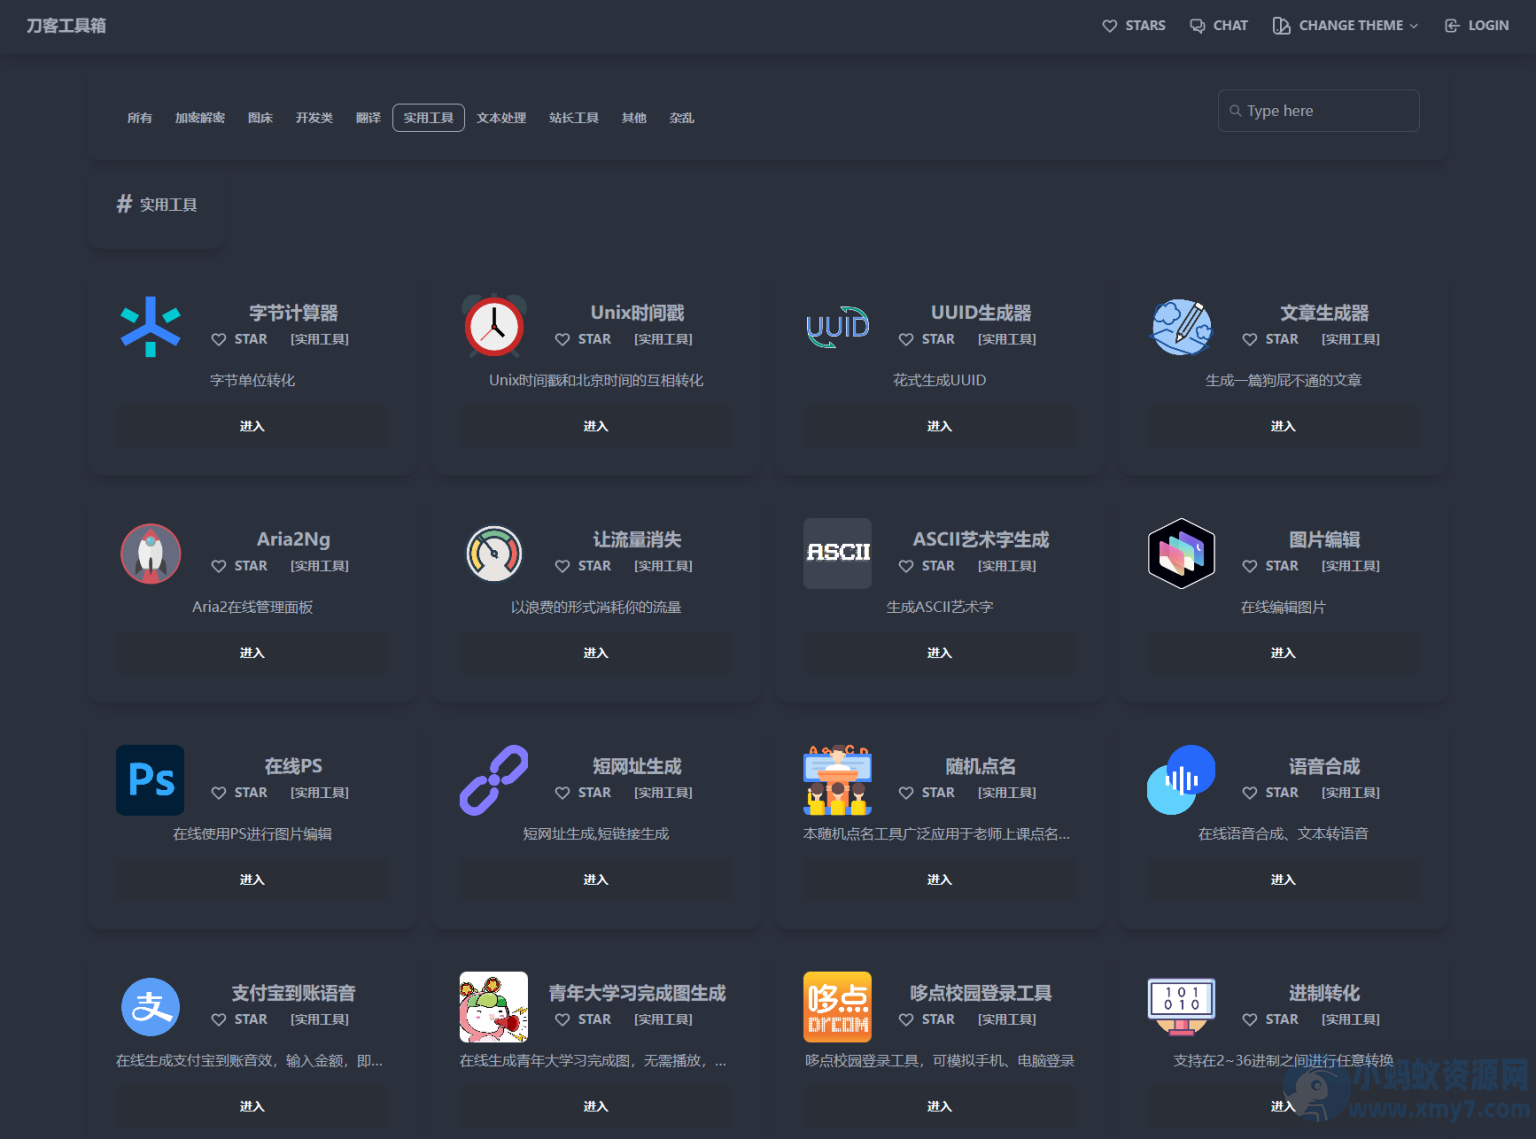Click the ASCII艺术字生成 icon

(x=838, y=553)
